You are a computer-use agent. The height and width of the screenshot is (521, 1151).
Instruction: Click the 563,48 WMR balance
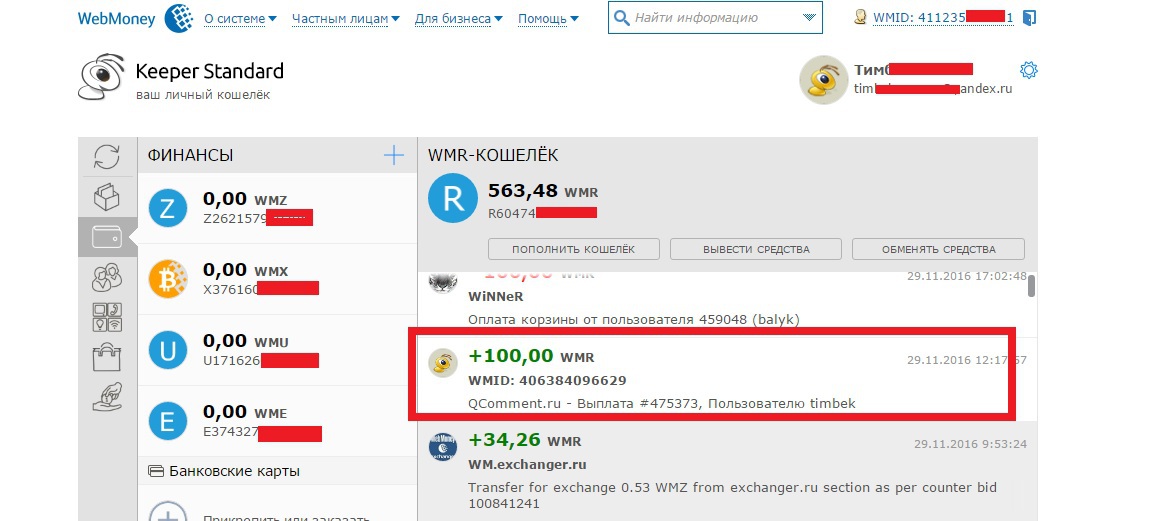[543, 192]
